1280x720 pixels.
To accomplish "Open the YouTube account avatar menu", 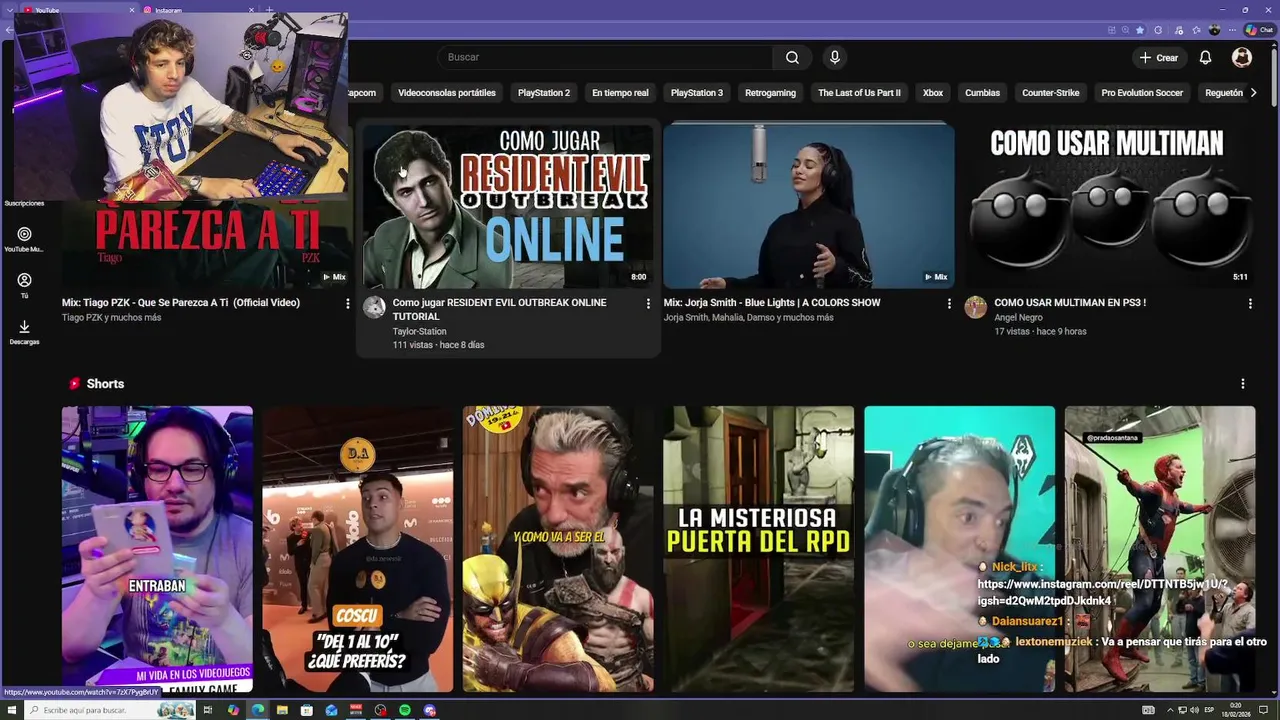I will coord(1242,57).
